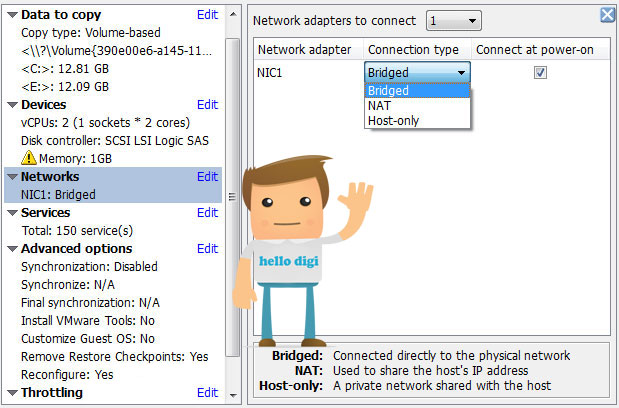Collapse the Devices section
The image size is (619, 408).
[13, 105]
